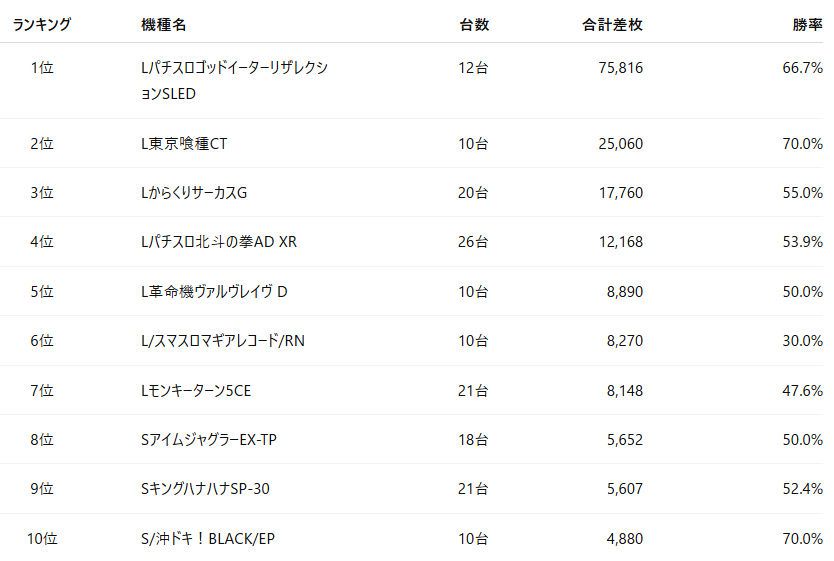Select the SアイムジャグラーEX-TP entry
The image size is (834, 561).
click(x=208, y=440)
